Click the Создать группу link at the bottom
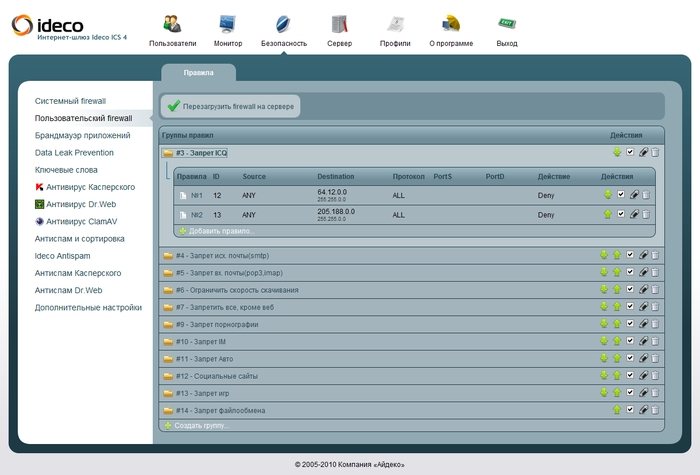This screenshot has height=475, width=700. (x=200, y=426)
